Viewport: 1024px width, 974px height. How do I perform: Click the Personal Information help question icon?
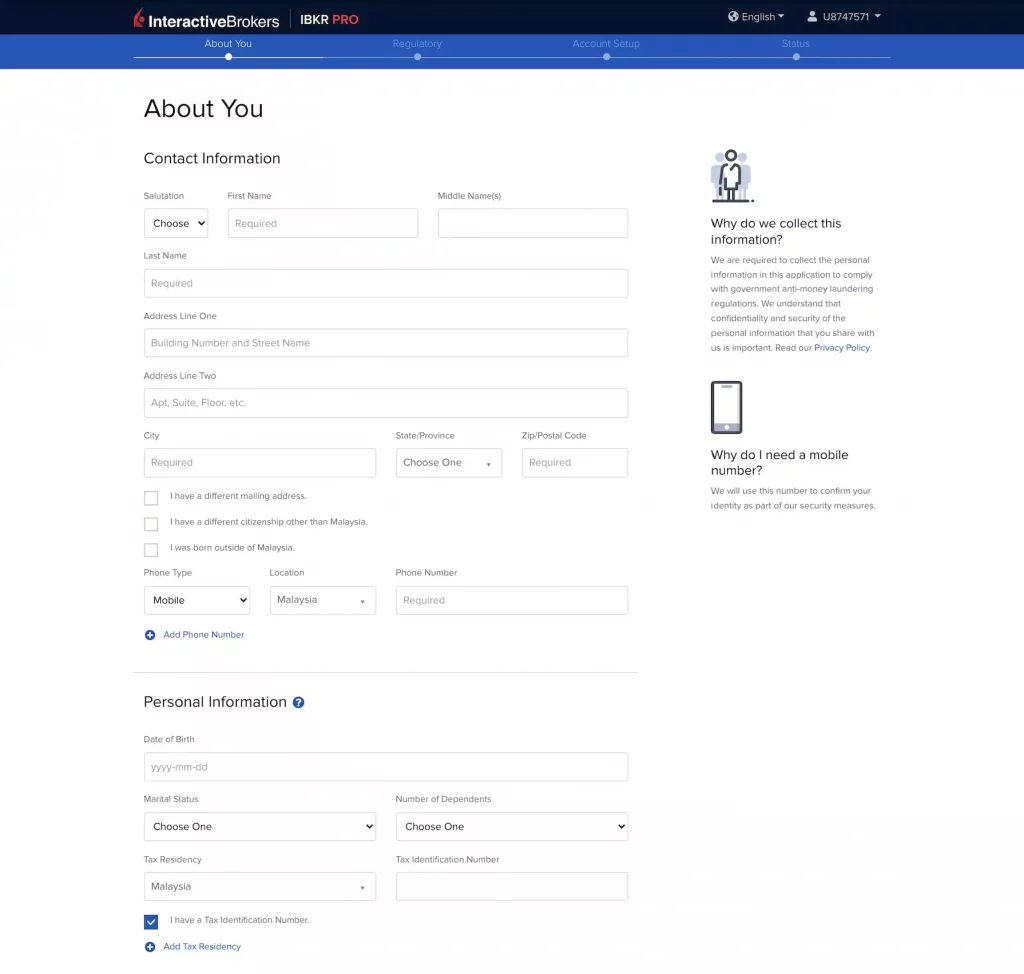[298, 703]
